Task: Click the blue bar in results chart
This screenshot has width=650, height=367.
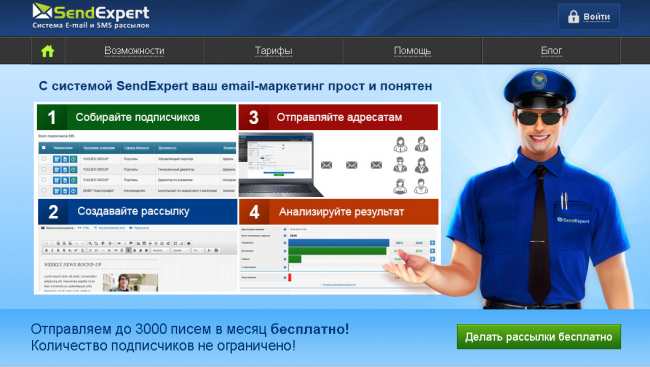Action: pyautogui.click(x=339, y=243)
